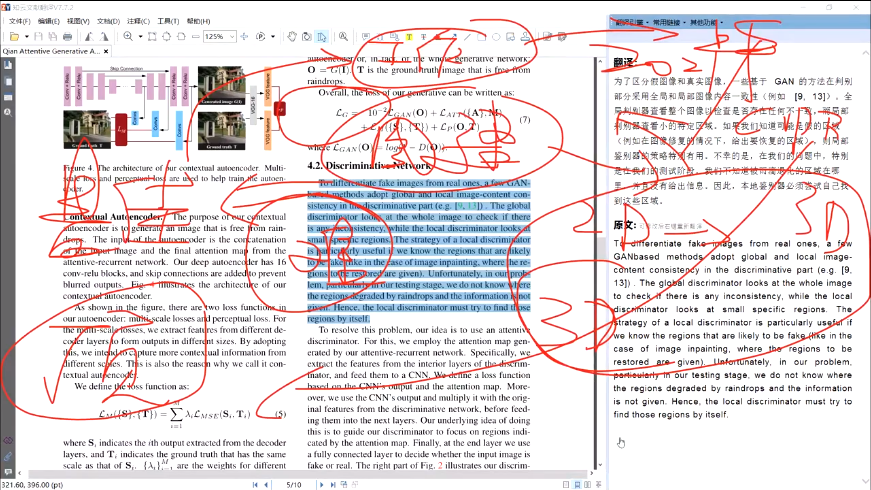Add a sticky note comment
Screen dimensions: 871x490
366,37
